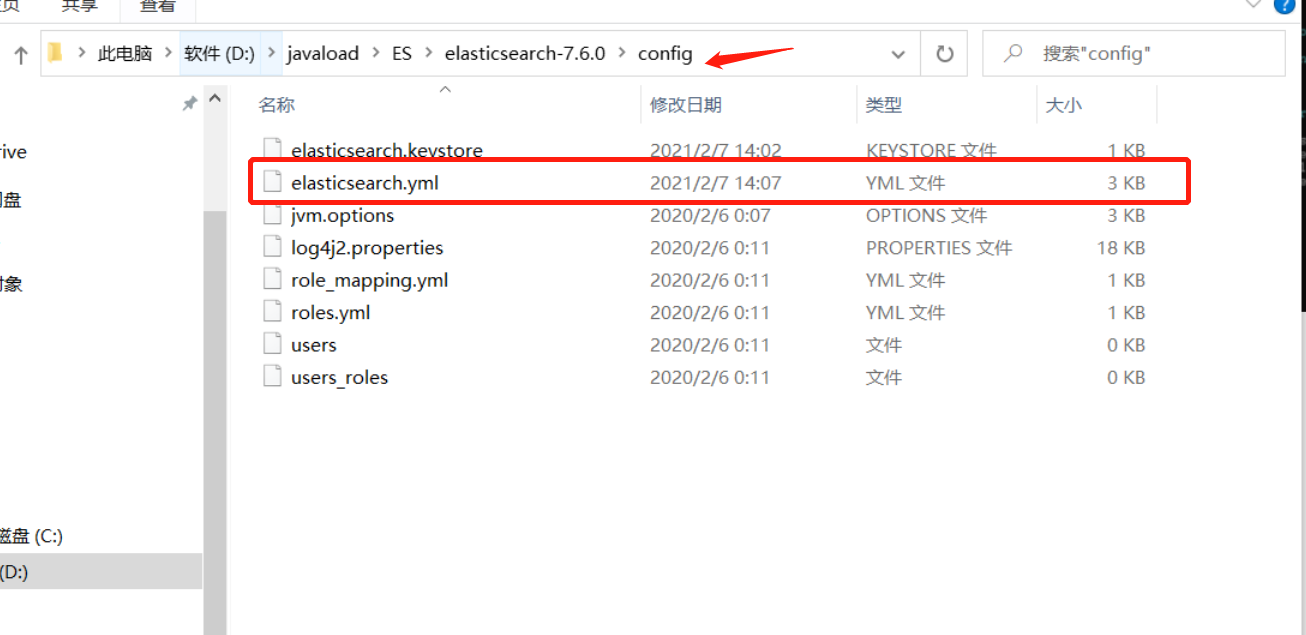
Task: Click date 2021/2/7 14:02 of elasticsearch.keystore
Action: [716, 151]
